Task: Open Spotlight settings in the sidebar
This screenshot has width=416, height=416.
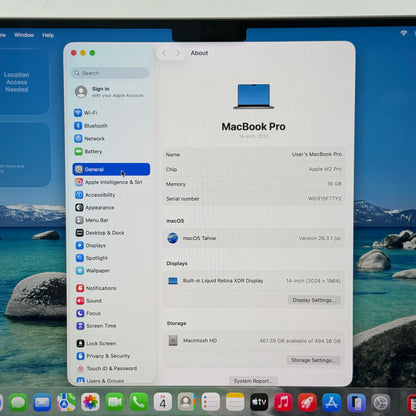Action: [92, 258]
